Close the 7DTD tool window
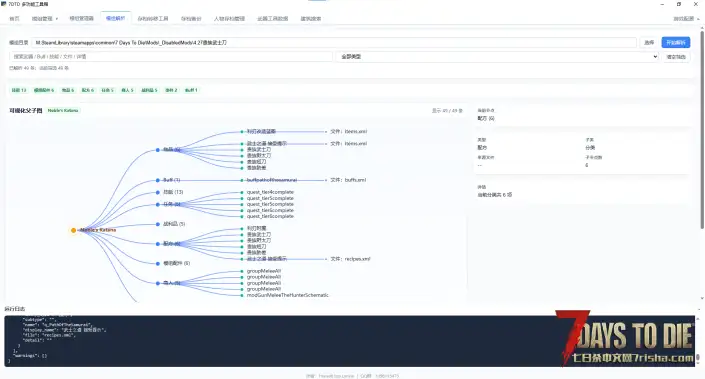Viewport: 705px width, 379px height. point(696,4)
